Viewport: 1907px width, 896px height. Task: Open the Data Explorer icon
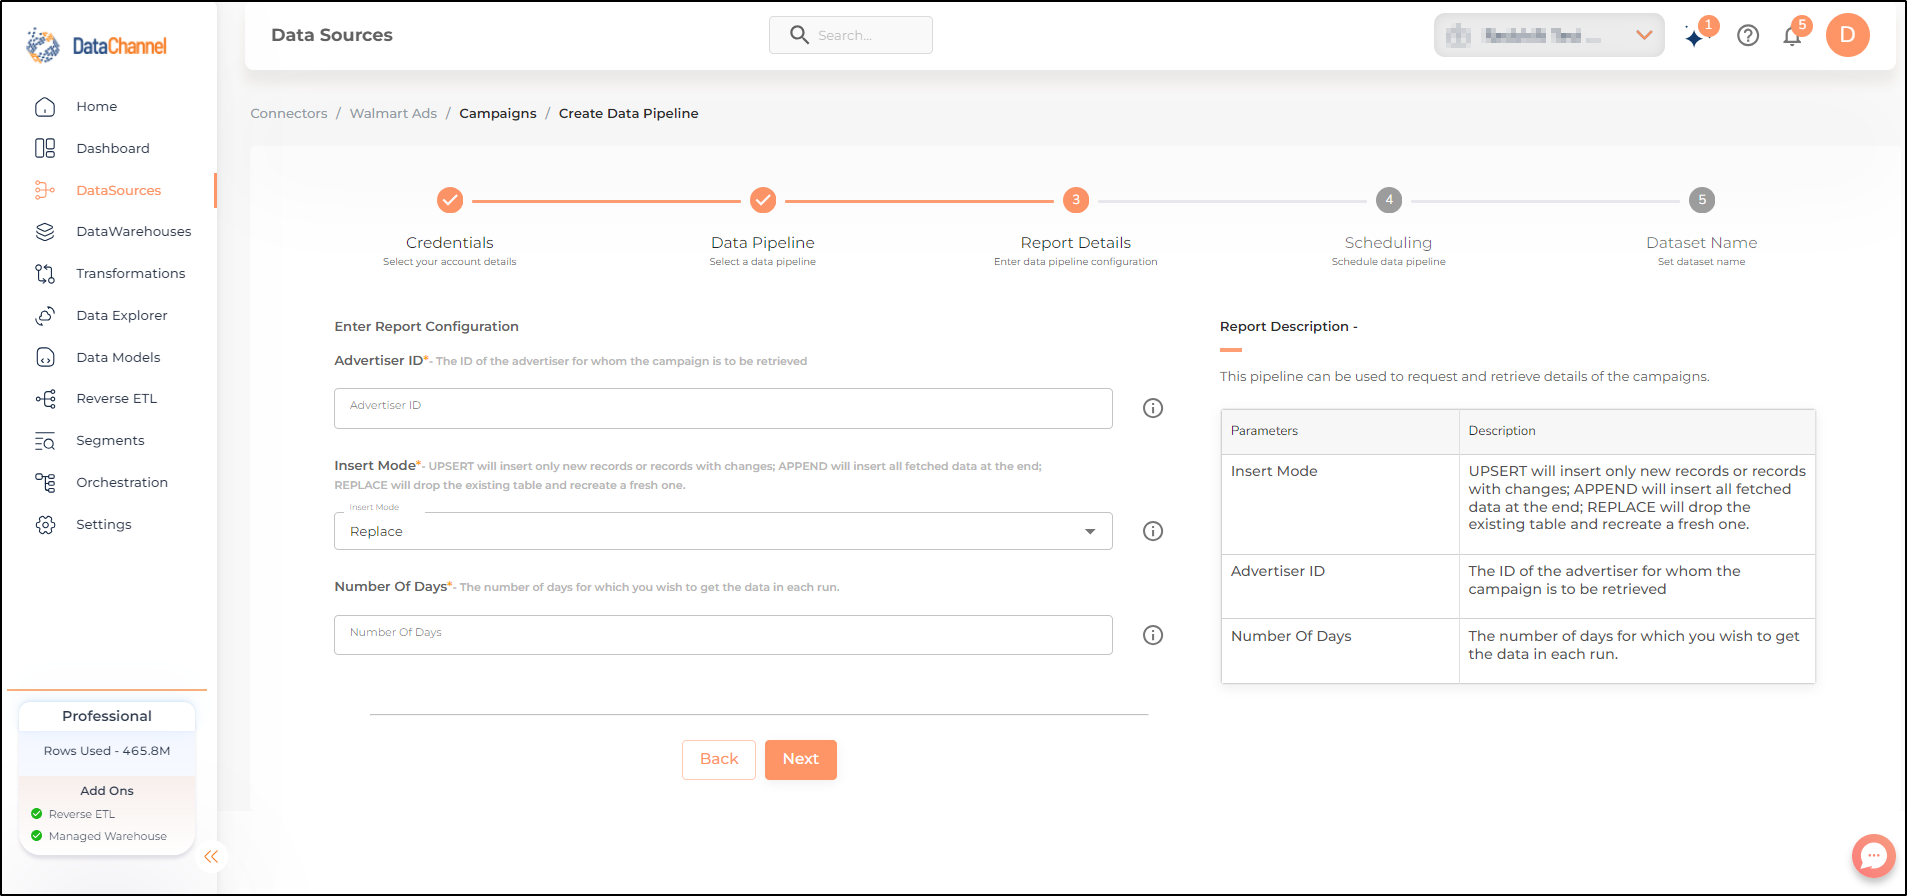[x=45, y=316]
